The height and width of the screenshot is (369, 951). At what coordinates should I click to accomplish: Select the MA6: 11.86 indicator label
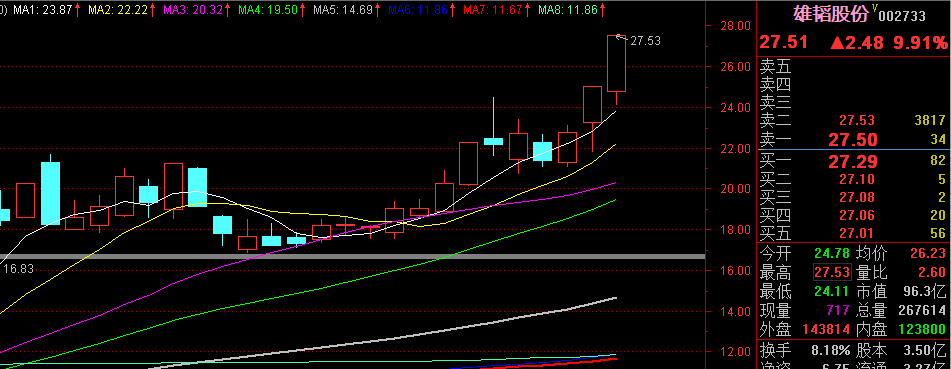417,10
